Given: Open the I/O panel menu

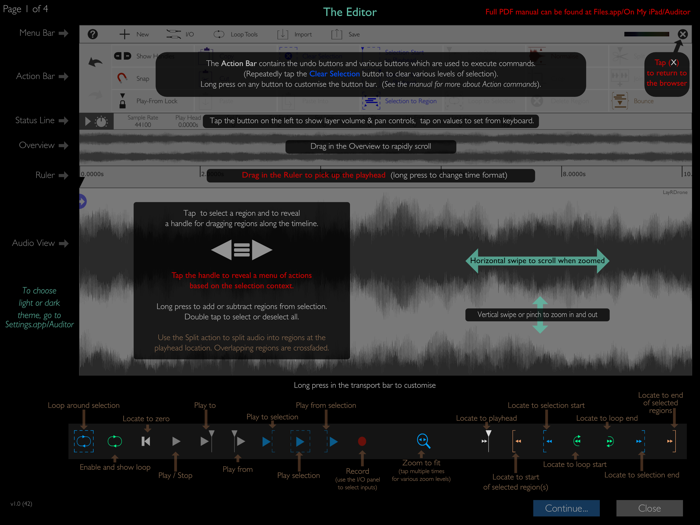Looking at the screenshot, I should [x=180, y=34].
